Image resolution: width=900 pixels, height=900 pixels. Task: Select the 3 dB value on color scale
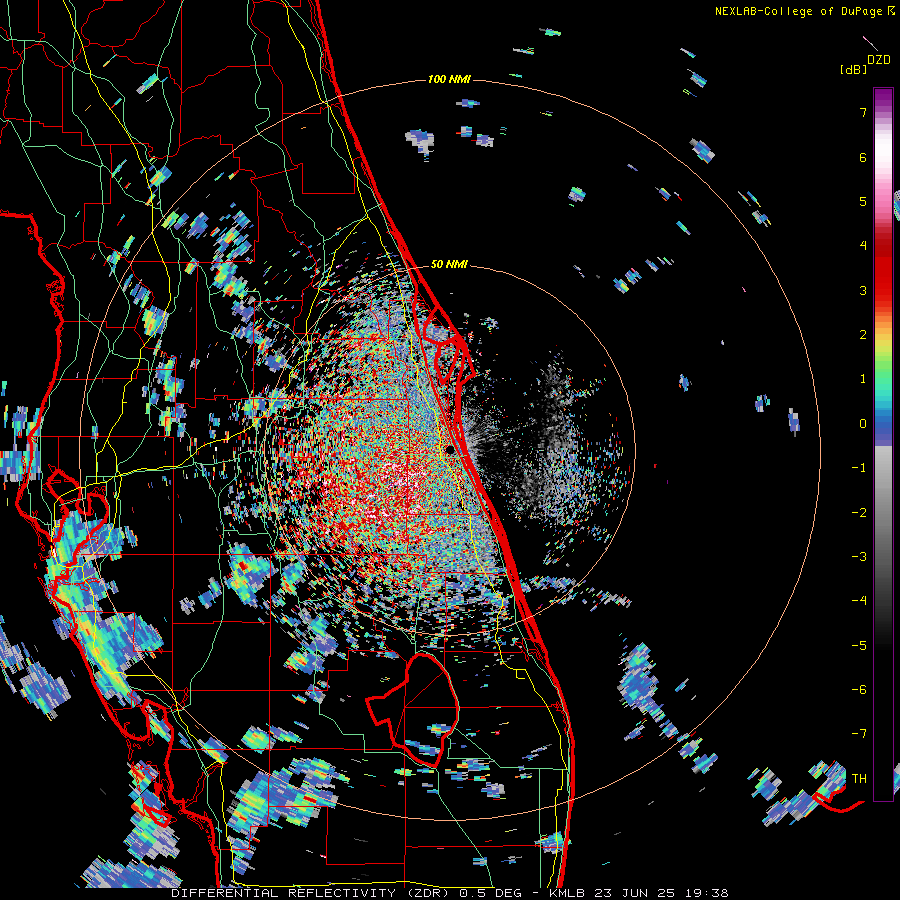click(x=863, y=290)
